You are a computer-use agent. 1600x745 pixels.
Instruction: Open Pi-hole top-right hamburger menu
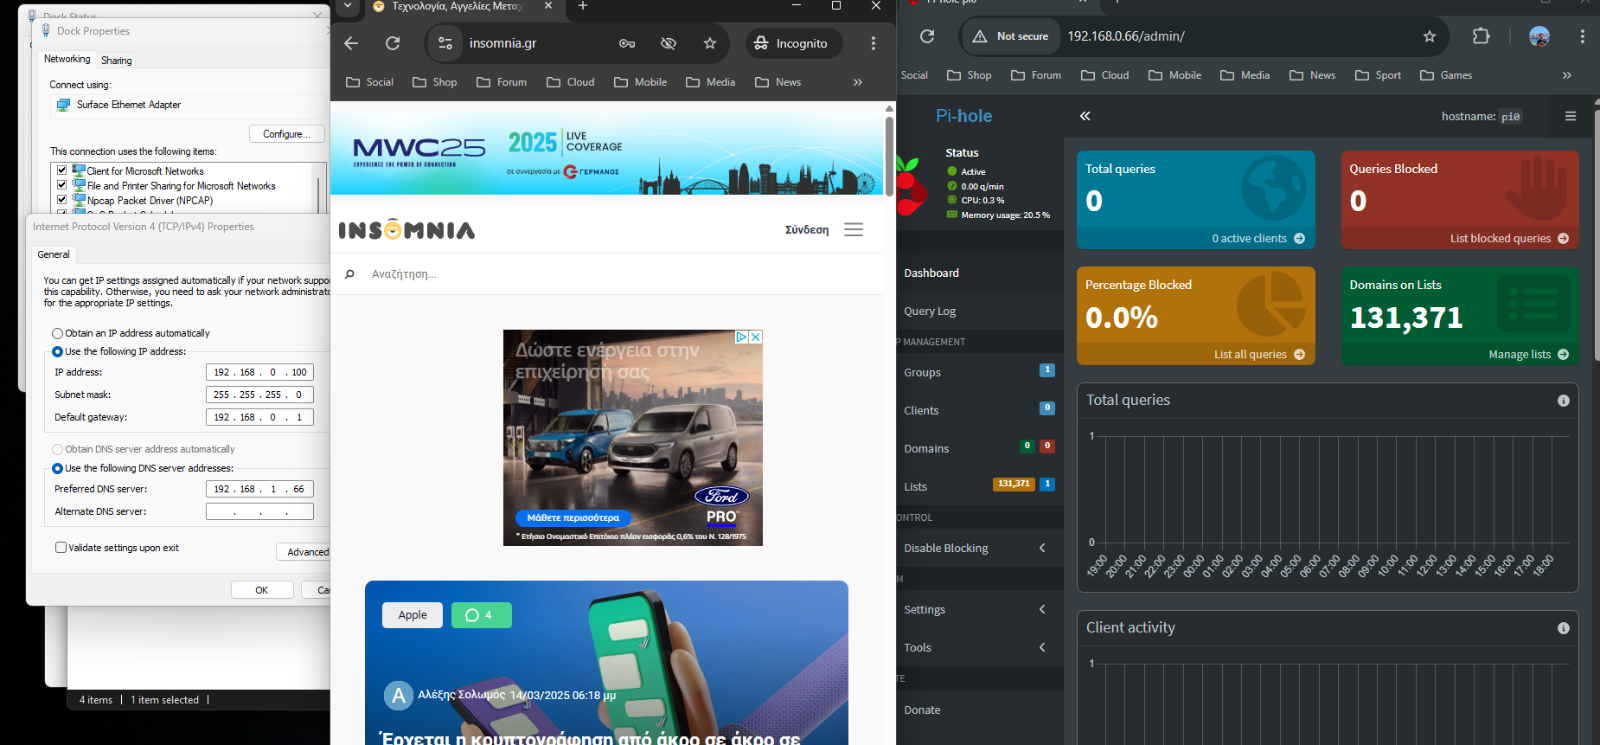pos(1570,116)
